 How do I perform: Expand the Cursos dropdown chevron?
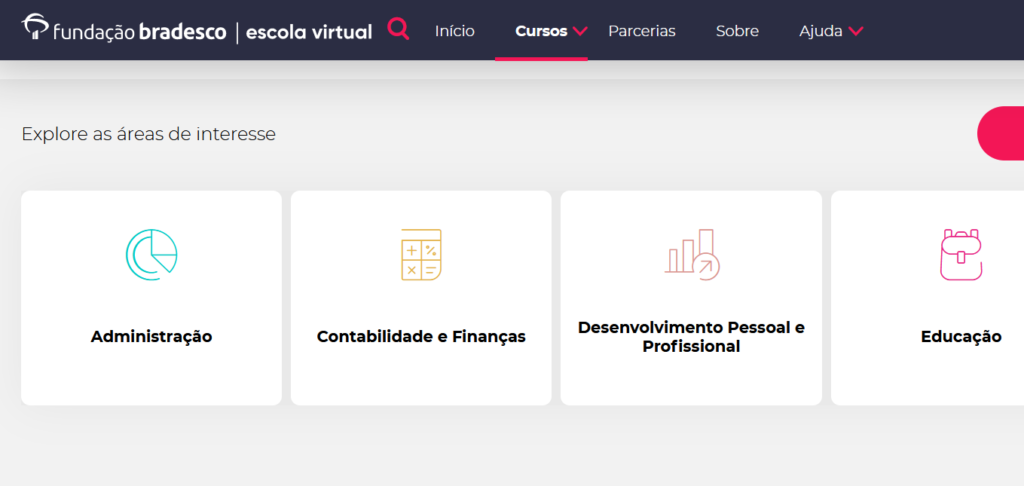pos(580,31)
